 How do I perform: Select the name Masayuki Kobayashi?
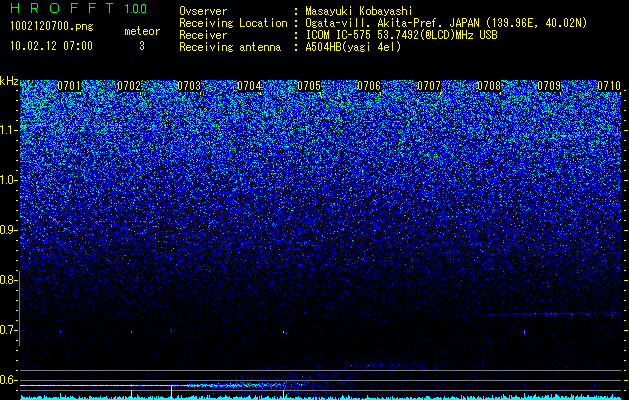coord(358,11)
